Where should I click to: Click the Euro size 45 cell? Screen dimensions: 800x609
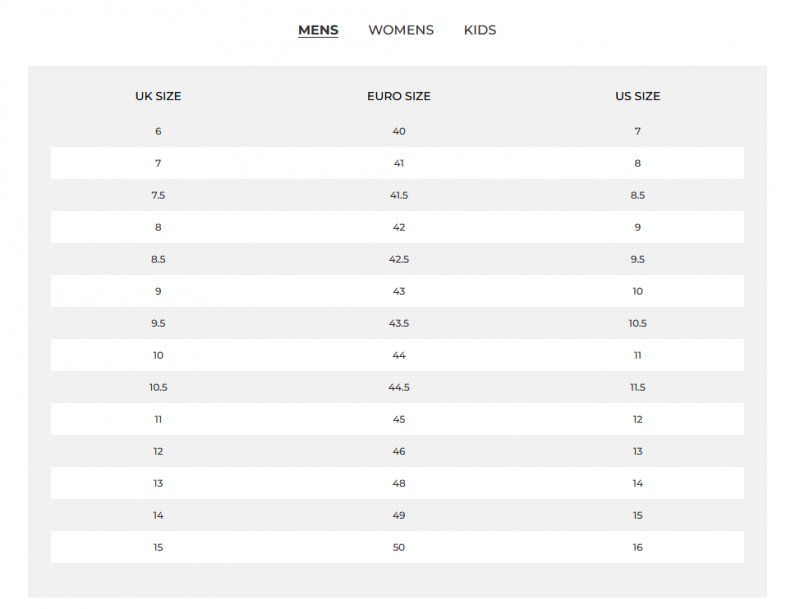click(399, 419)
